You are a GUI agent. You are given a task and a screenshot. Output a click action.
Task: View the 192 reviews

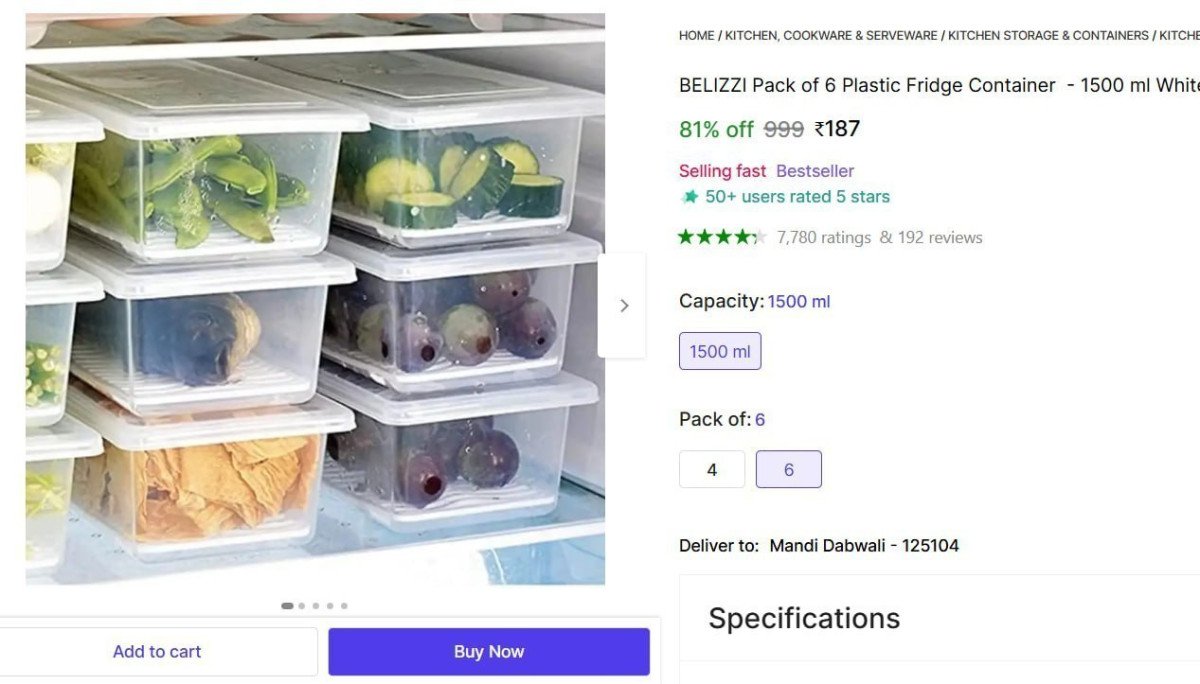938,237
